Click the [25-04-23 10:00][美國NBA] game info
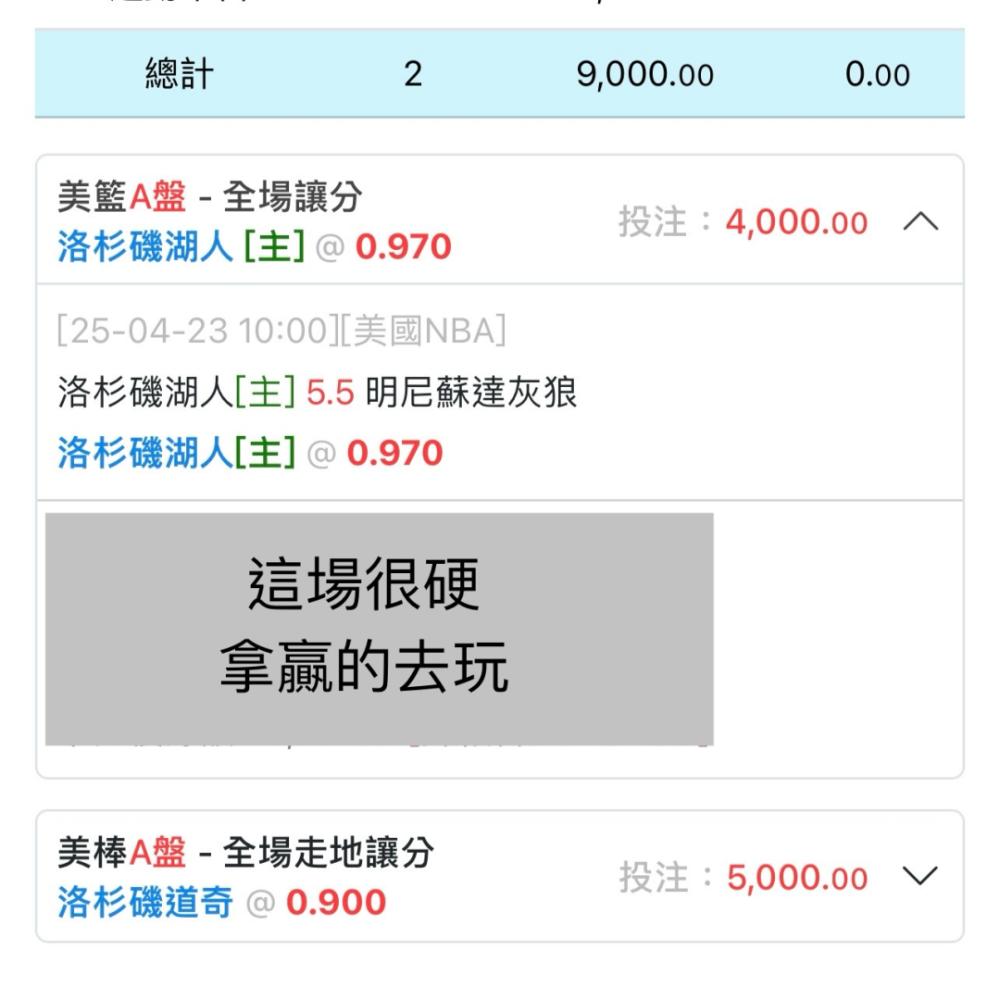1000x1000 pixels. pyautogui.click(x=281, y=330)
